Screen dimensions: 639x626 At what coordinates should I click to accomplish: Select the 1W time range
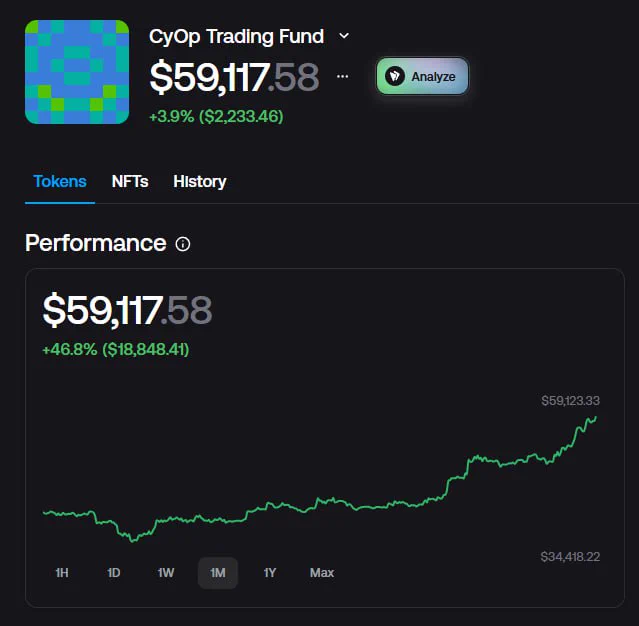tap(166, 573)
